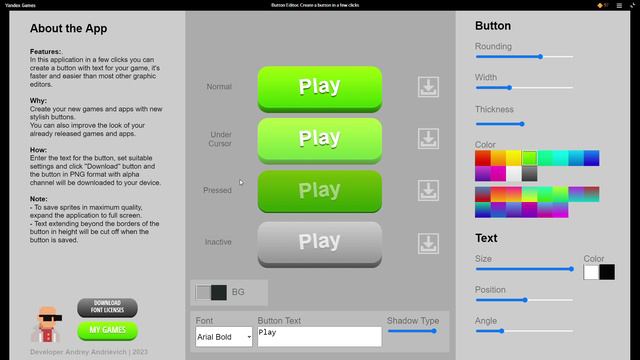
Task: Click the Inactive Play button preview
Action: click(320, 244)
